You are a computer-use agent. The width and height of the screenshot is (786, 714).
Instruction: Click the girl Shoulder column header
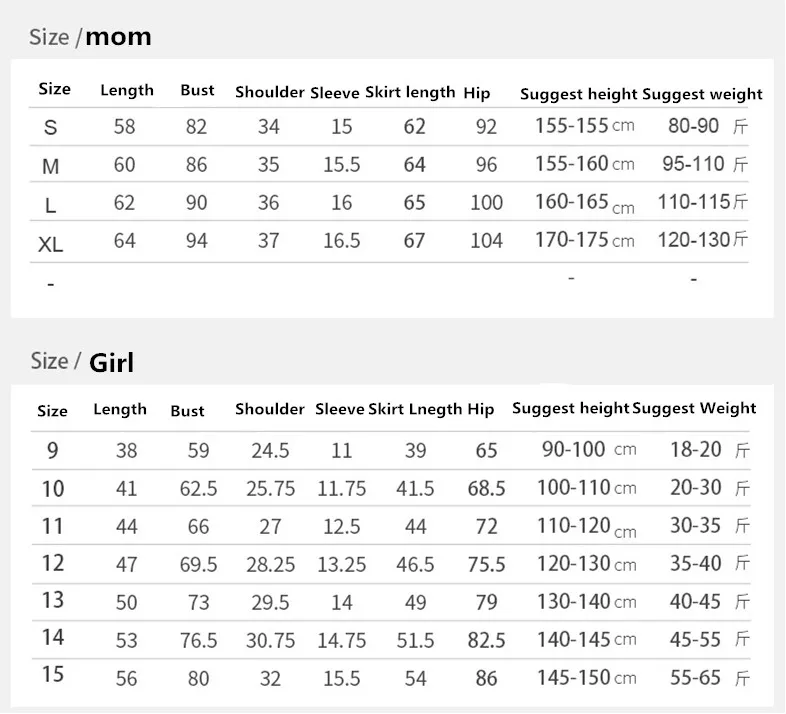click(x=270, y=409)
